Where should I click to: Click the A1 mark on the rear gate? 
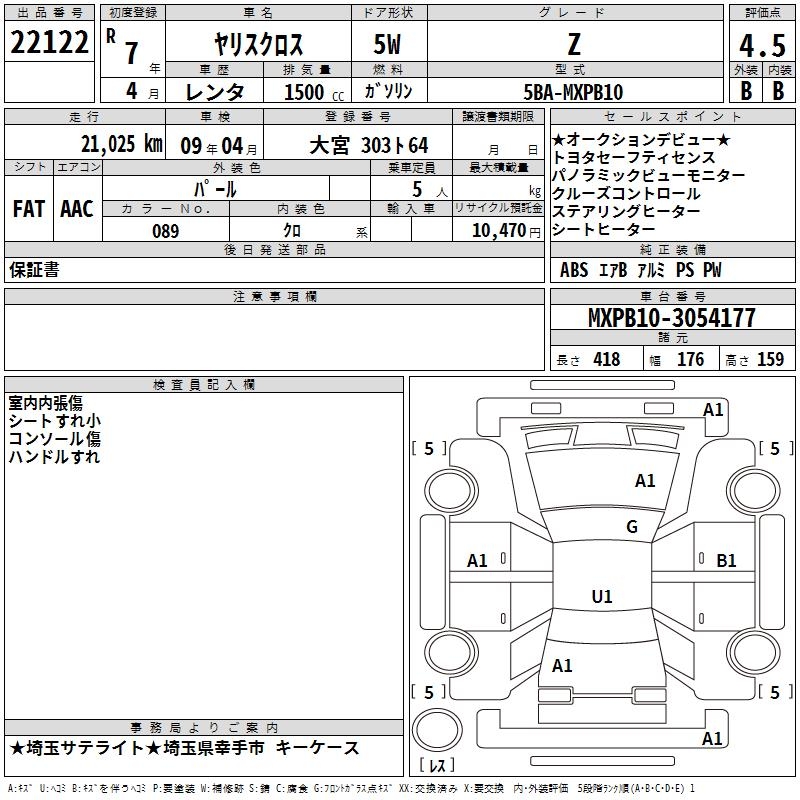coord(562,665)
